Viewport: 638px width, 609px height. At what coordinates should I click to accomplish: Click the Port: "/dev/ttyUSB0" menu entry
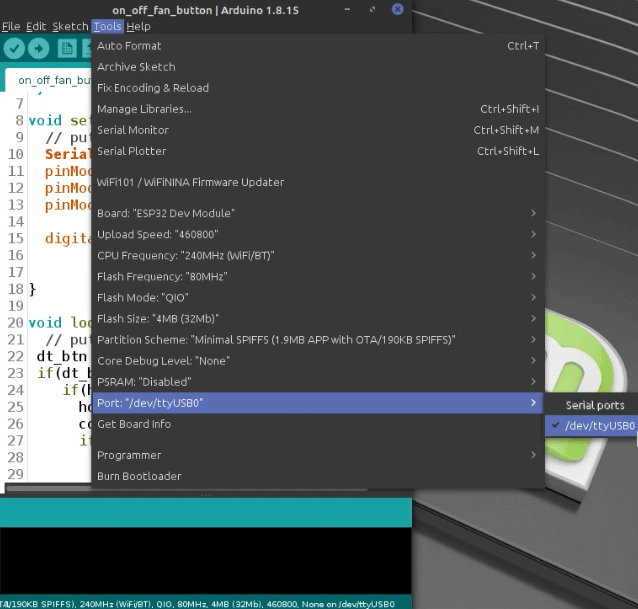(318, 403)
